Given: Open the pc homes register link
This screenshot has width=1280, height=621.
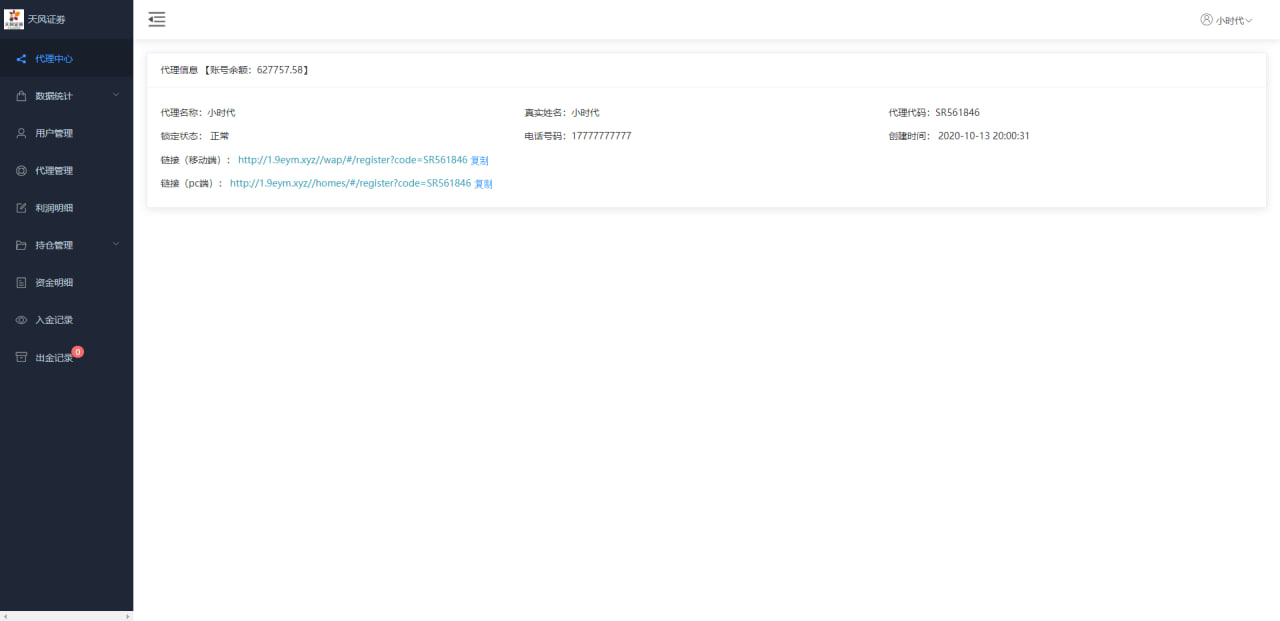Looking at the screenshot, I should coord(350,183).
